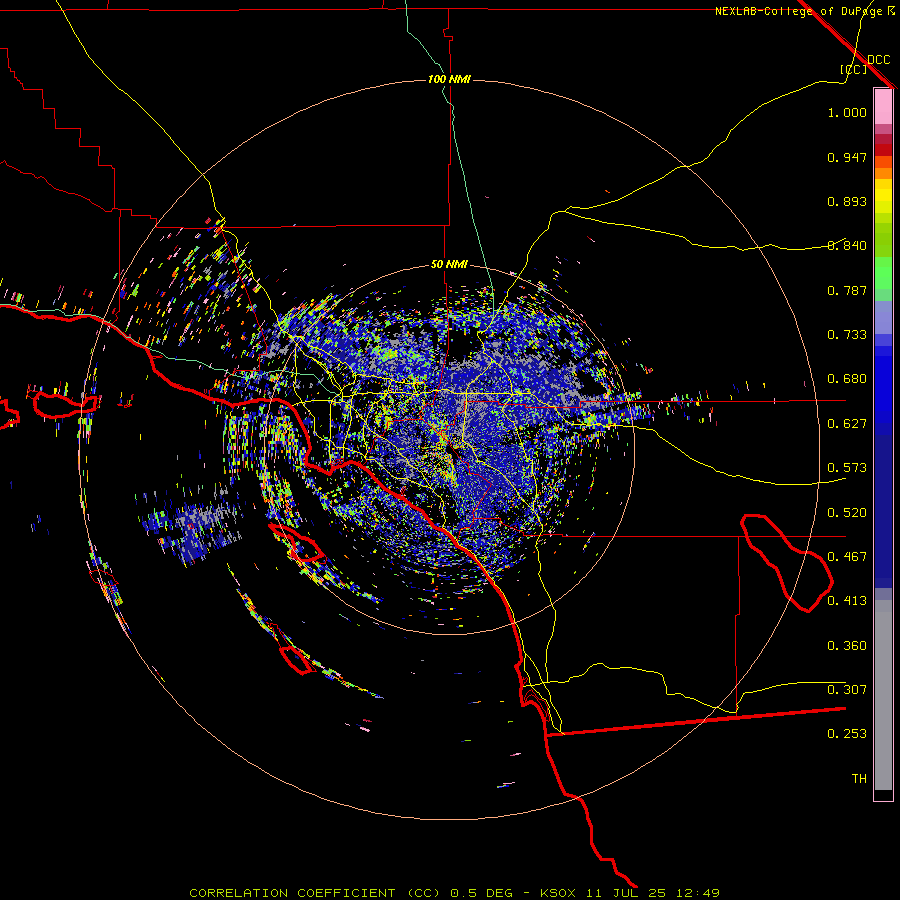Pick the pink band of the color scale
This screenshot has height=900, width=900.
click(x=883, y=107)
